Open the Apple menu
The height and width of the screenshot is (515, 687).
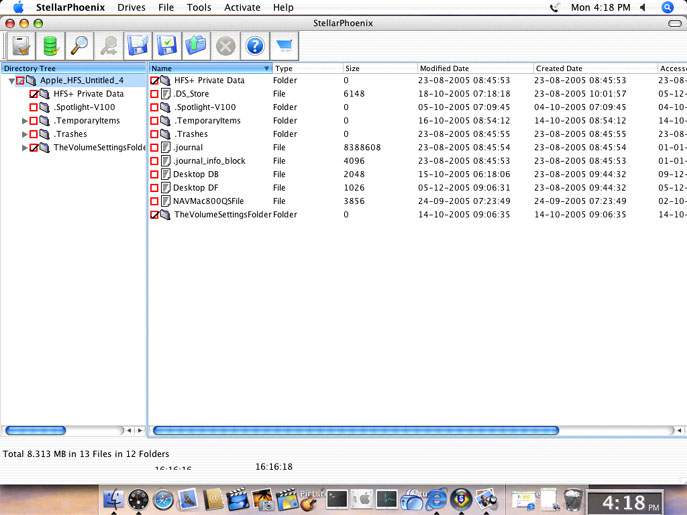18,7
